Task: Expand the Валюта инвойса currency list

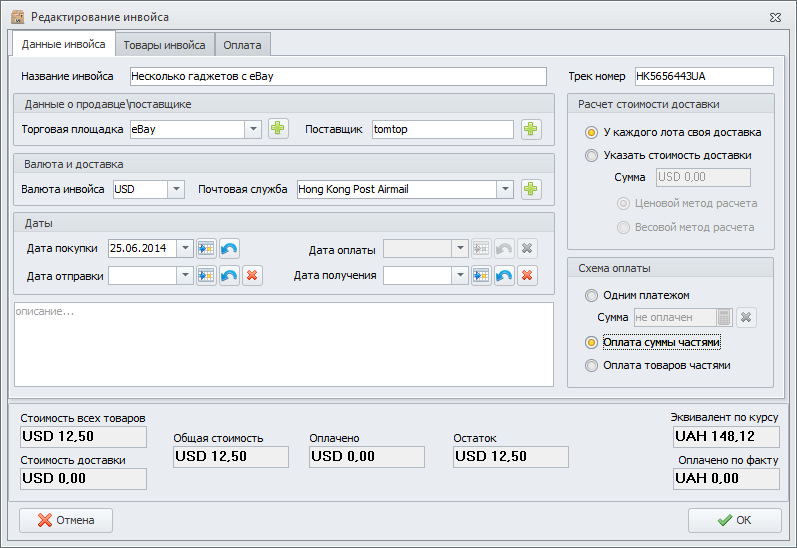Action: 176,189
